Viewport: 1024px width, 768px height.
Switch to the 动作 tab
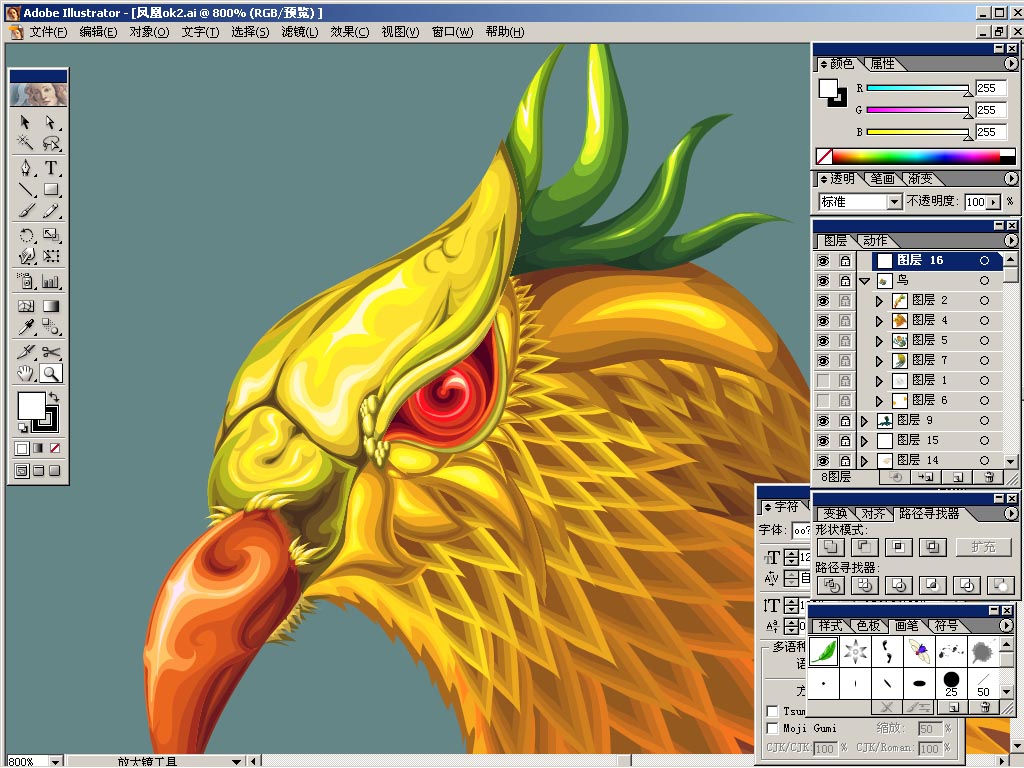(874, 241)
